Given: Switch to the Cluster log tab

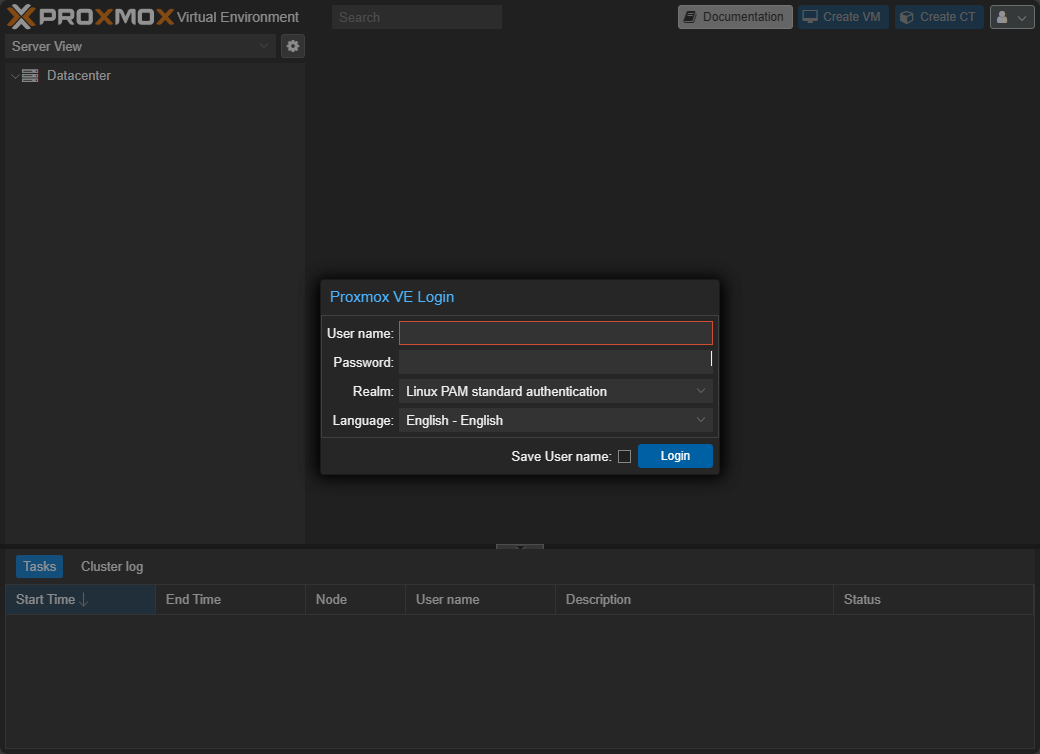Looking at the screenshot, I should click(112, 566).
